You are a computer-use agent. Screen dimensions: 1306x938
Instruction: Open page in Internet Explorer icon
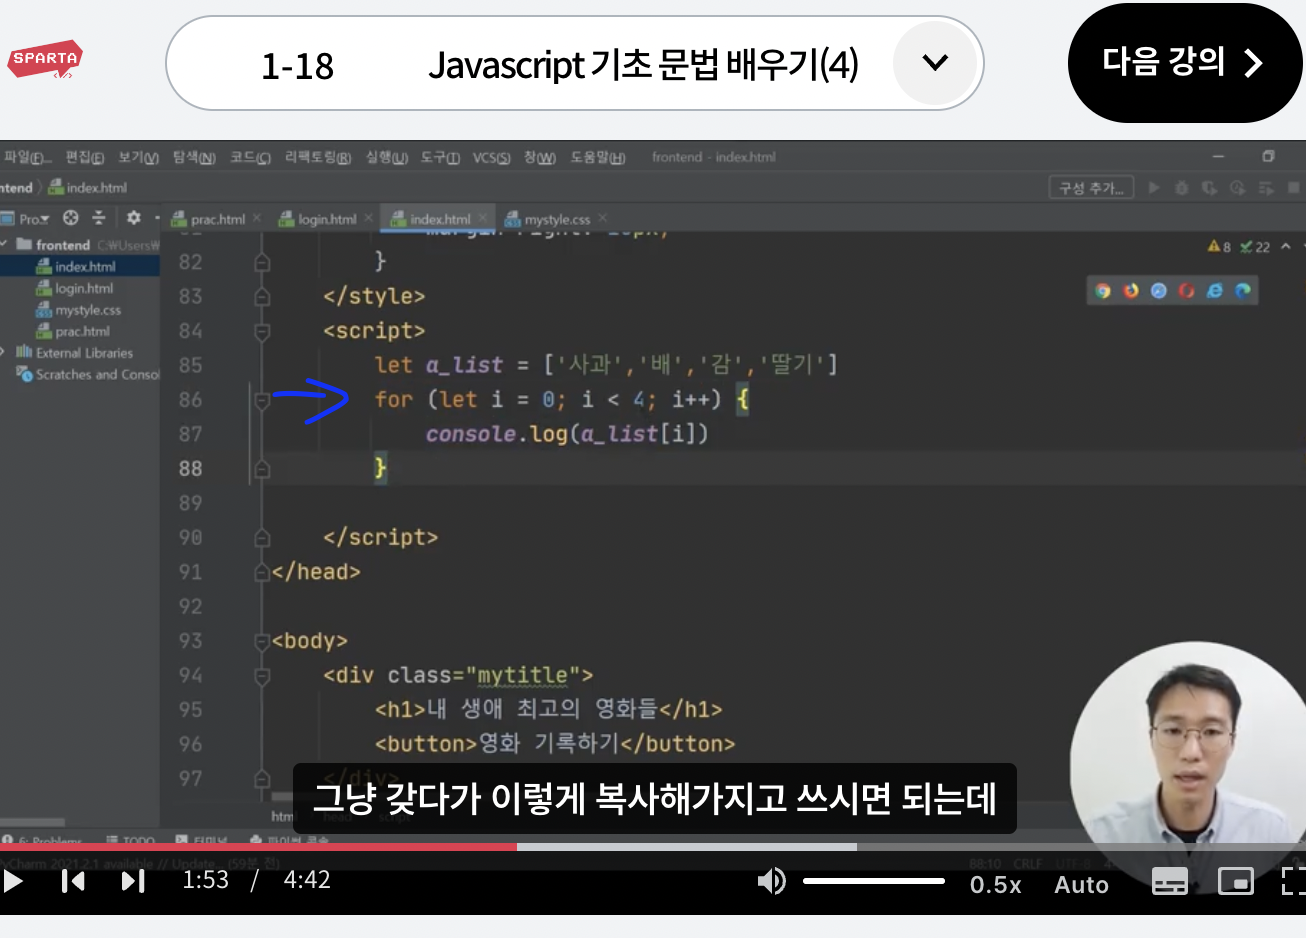(1215, 291)
